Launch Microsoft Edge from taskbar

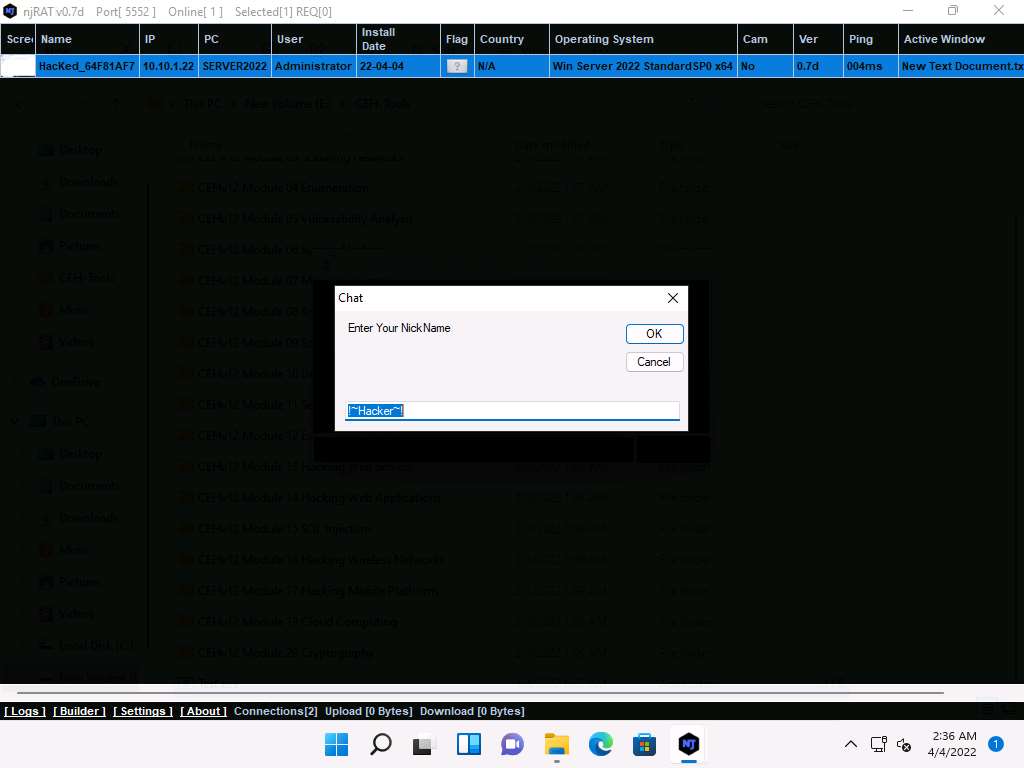600,744
